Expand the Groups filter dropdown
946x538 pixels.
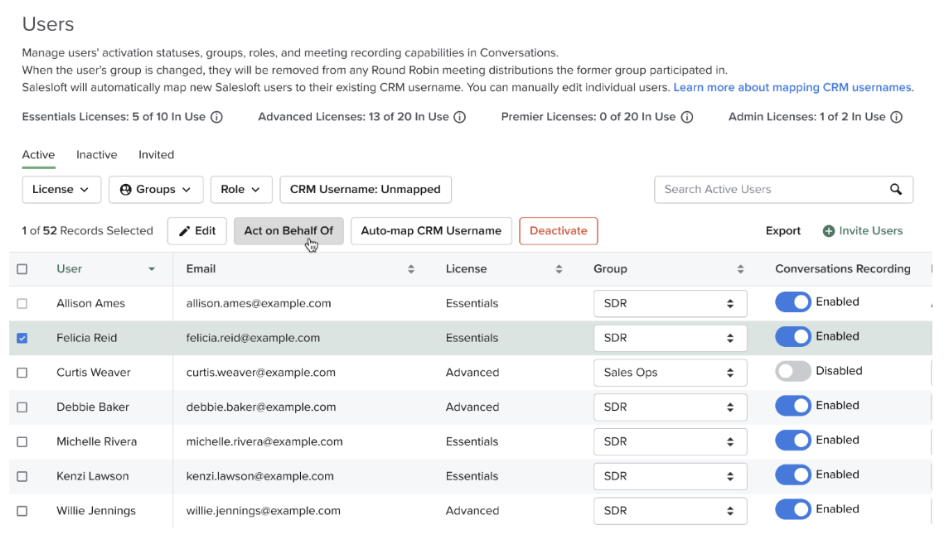pyautogui.click(x=155, y=189)
